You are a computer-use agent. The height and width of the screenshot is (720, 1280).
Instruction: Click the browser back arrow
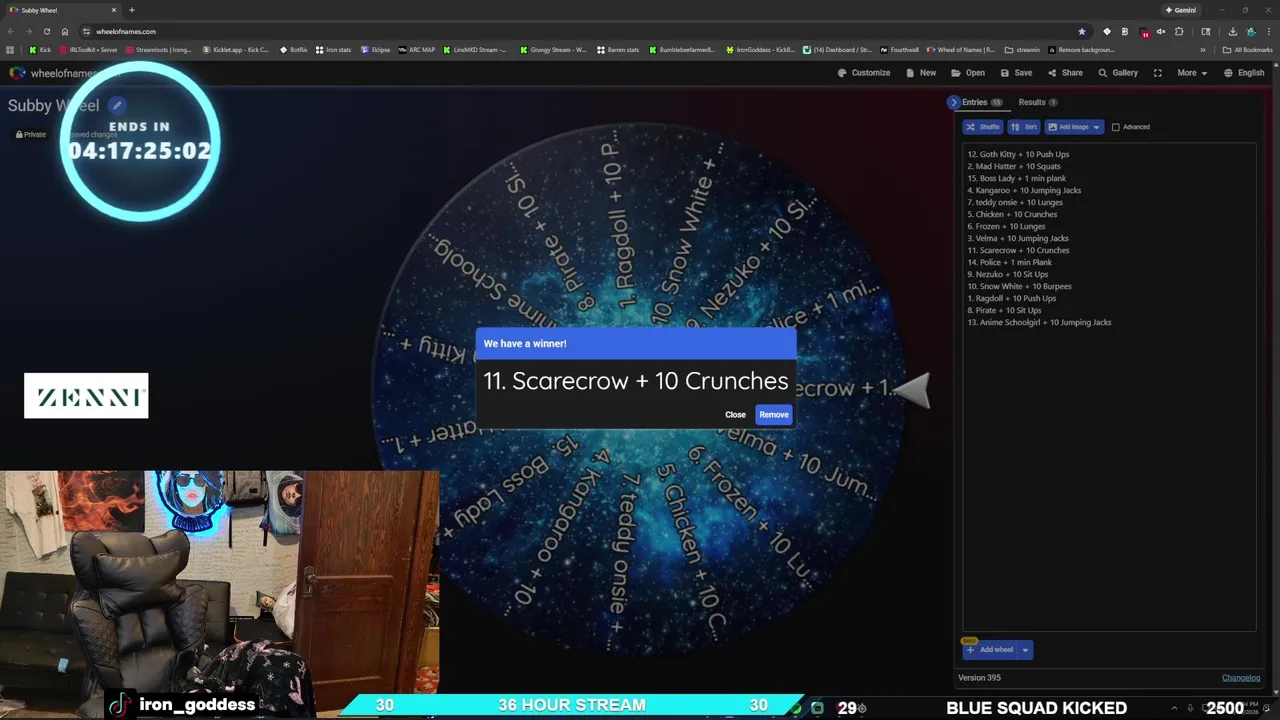11,31
